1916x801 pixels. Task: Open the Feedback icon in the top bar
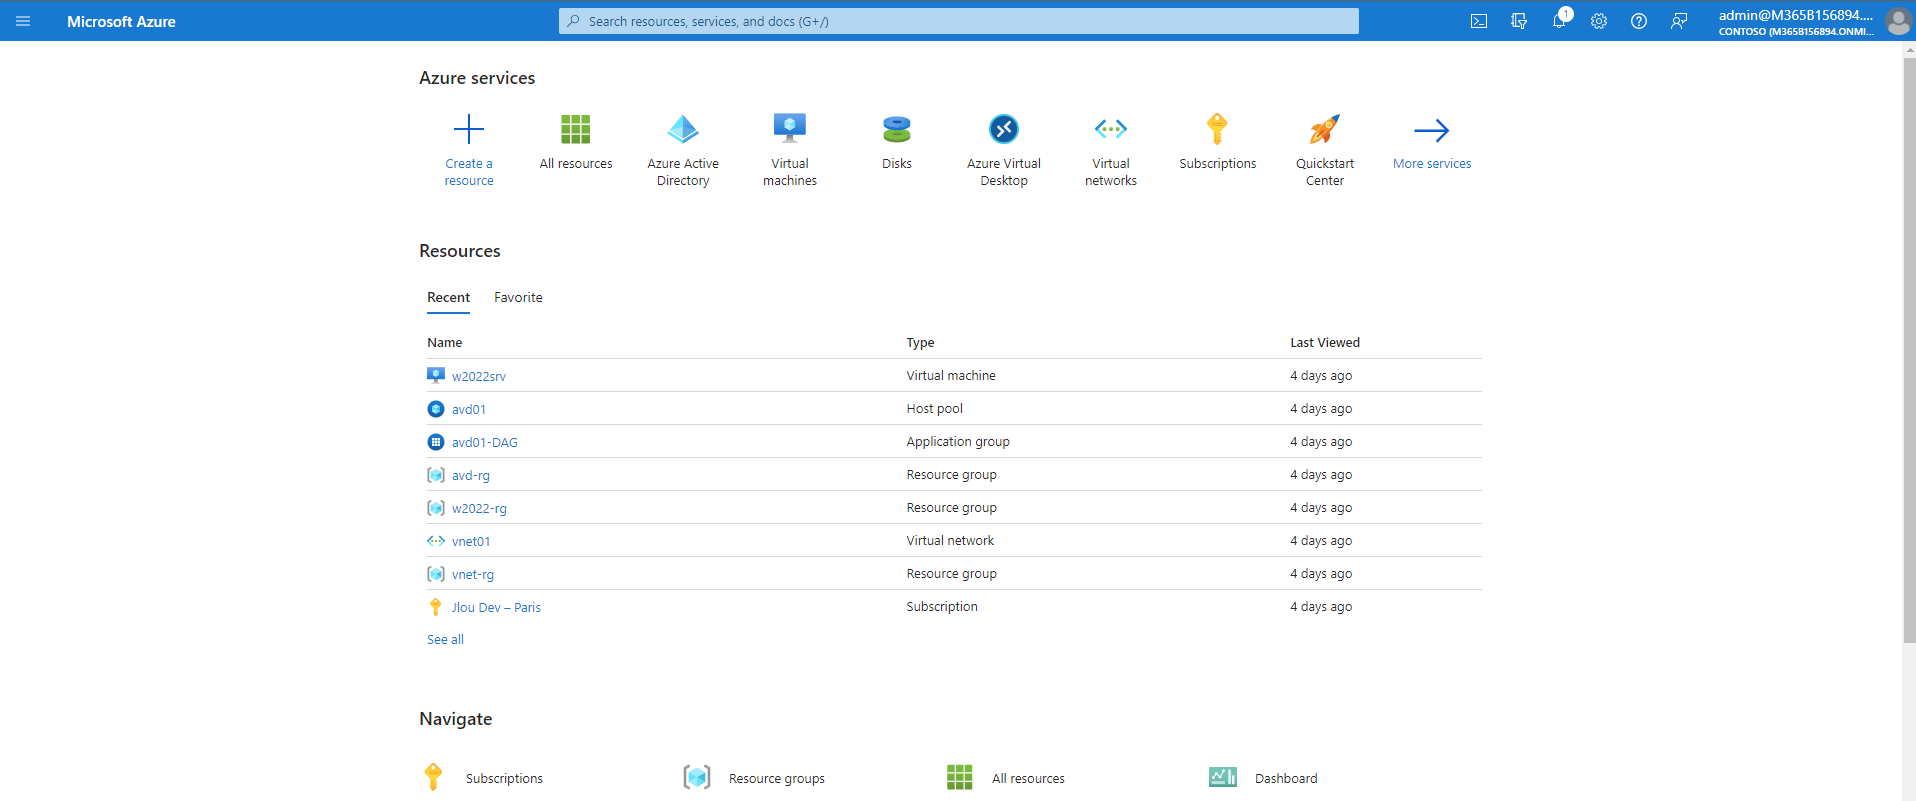click(x=1679, y=21)
